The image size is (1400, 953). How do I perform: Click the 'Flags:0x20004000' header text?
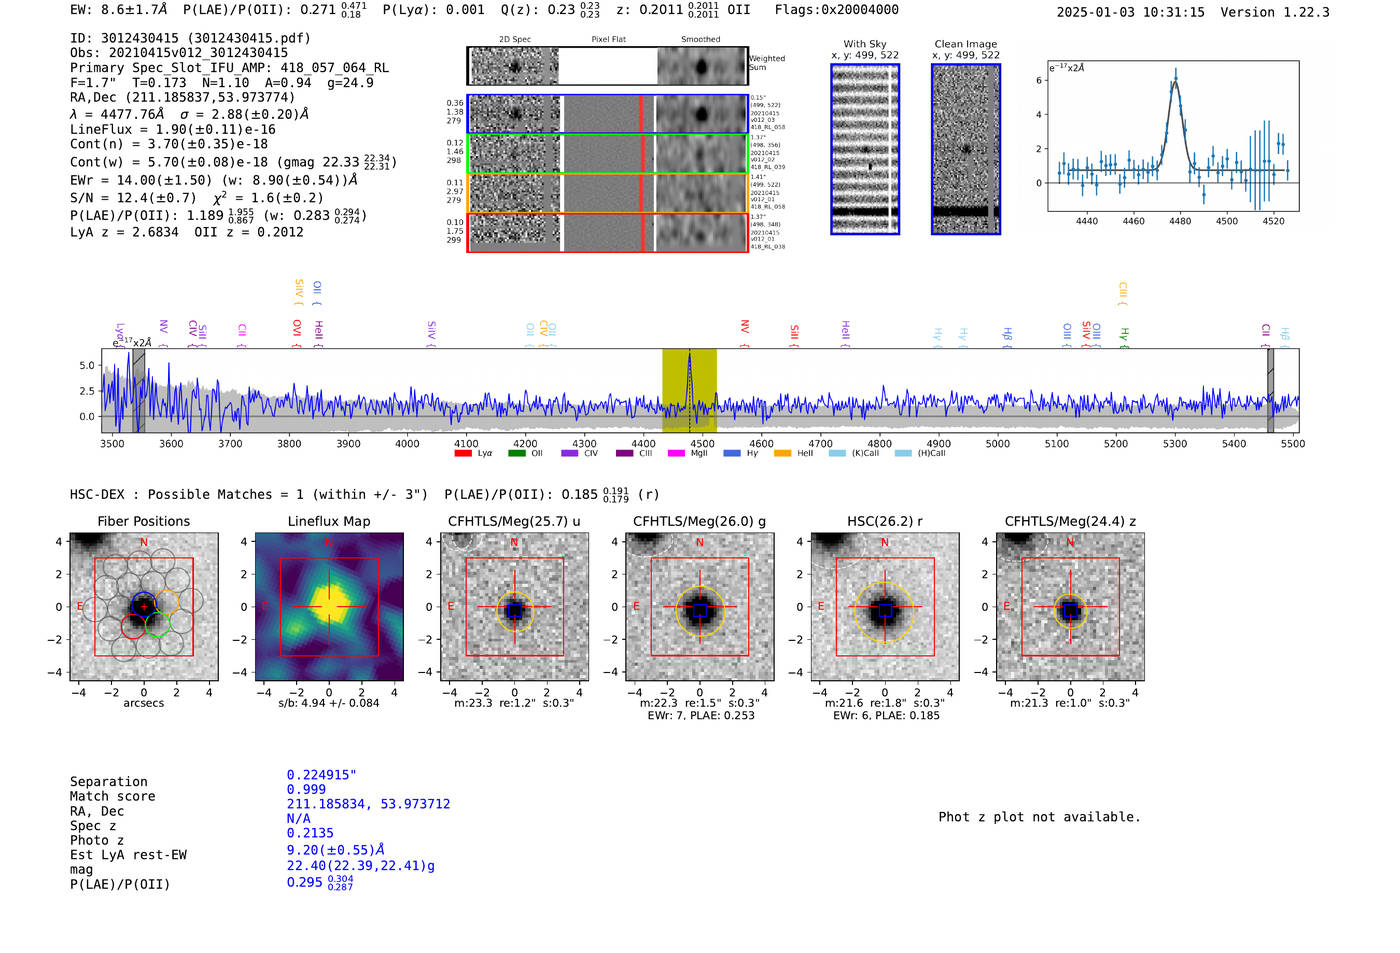837,10
